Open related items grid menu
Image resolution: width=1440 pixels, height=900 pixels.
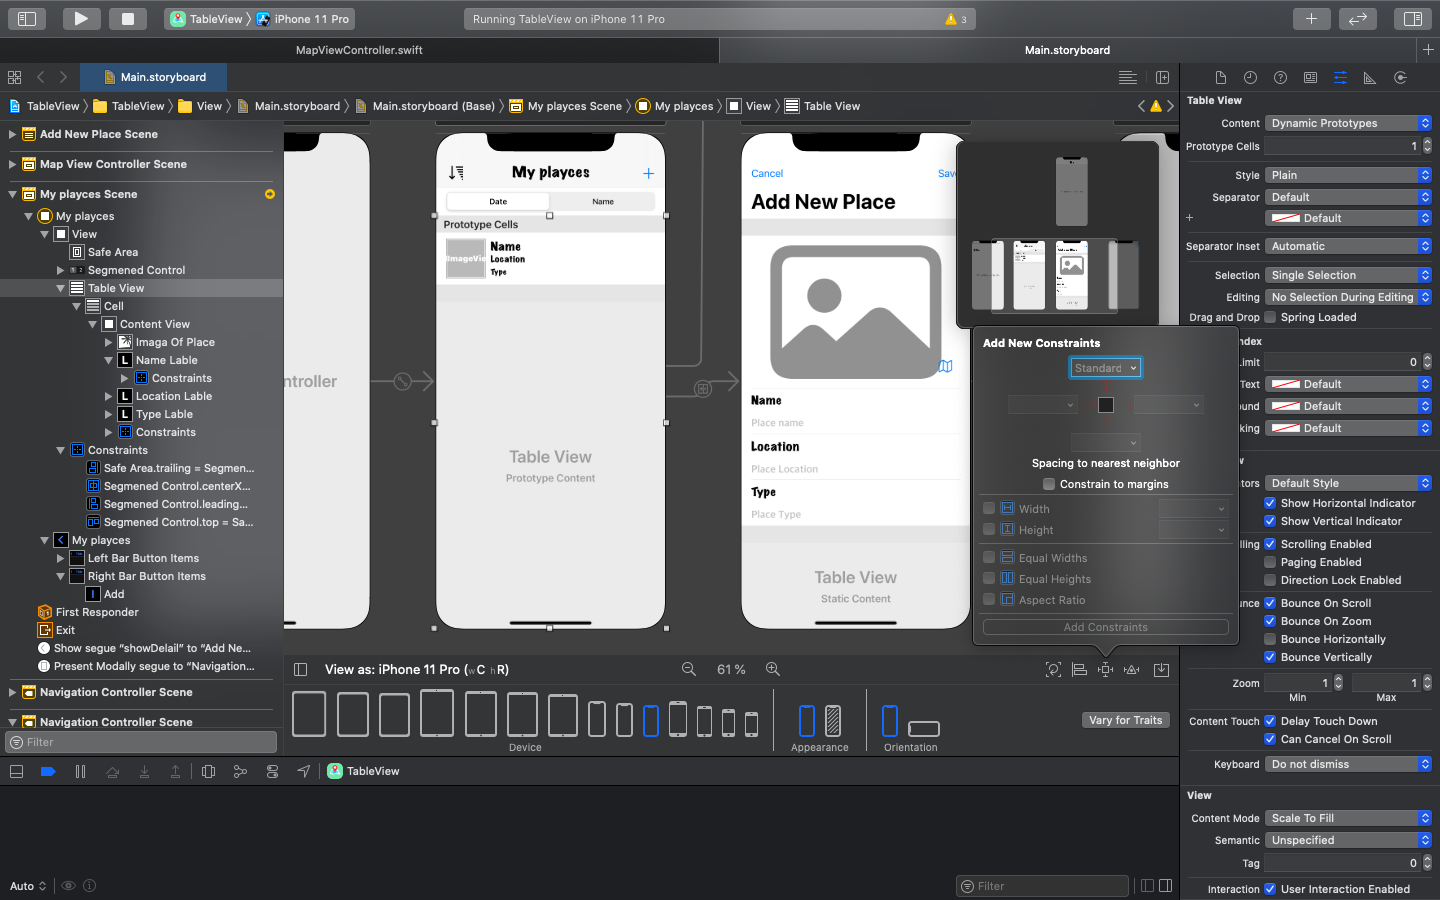pos(14,77)
